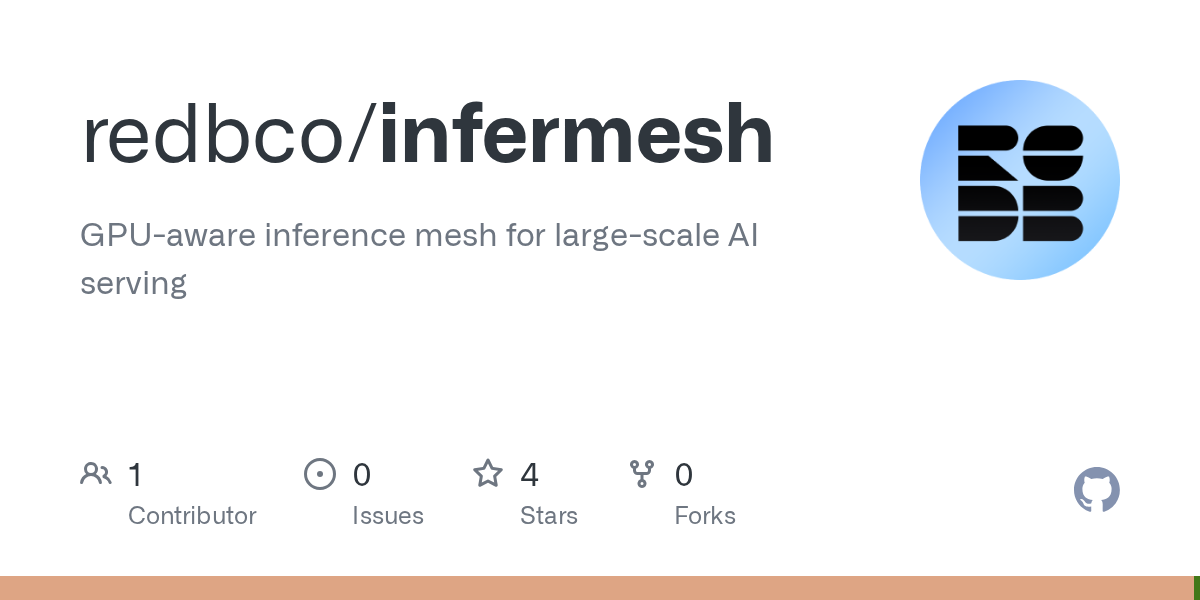Open the Forks label
Image resolution: width=1200 pixels, height=600 pixels.
click(705, 516)
